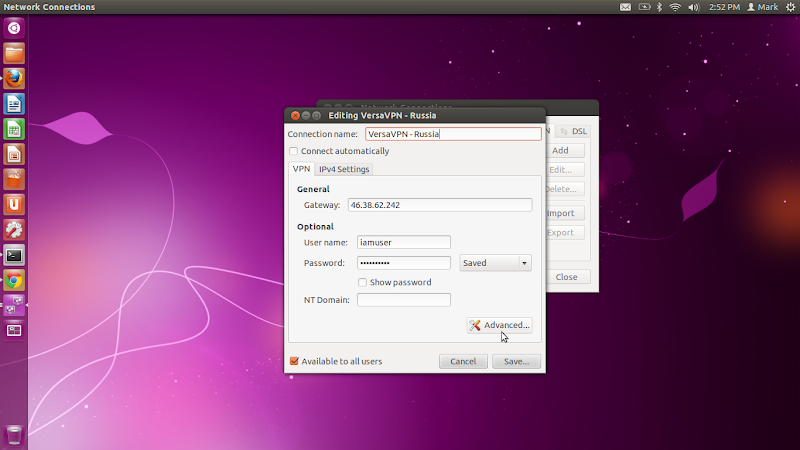Screen dimensions: 800x450
Task: Switch to the VPN tab
Action: click(x=301, y=169)
